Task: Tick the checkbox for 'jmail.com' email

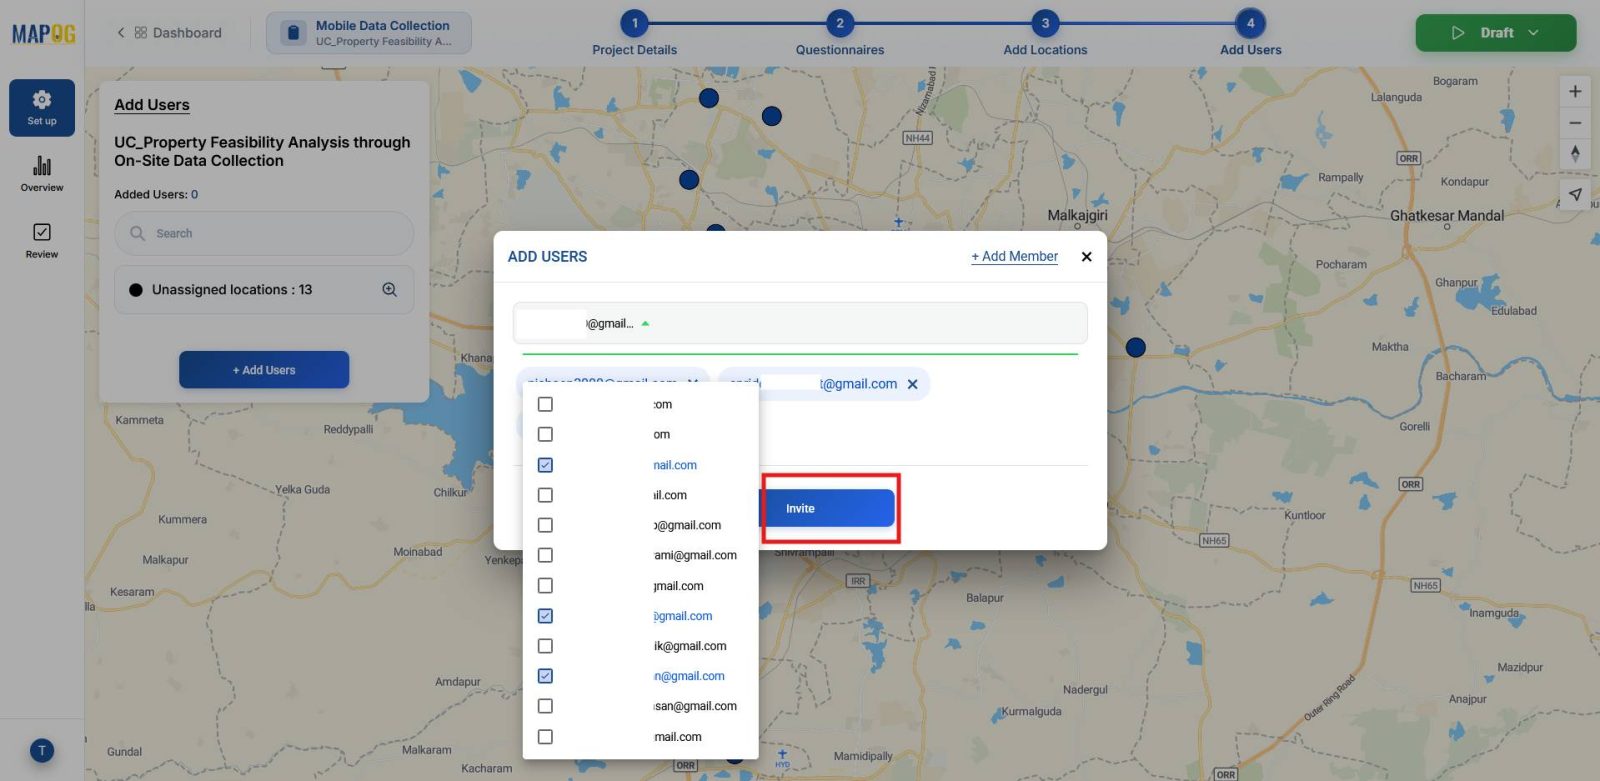Action: [x=545, y=586]
